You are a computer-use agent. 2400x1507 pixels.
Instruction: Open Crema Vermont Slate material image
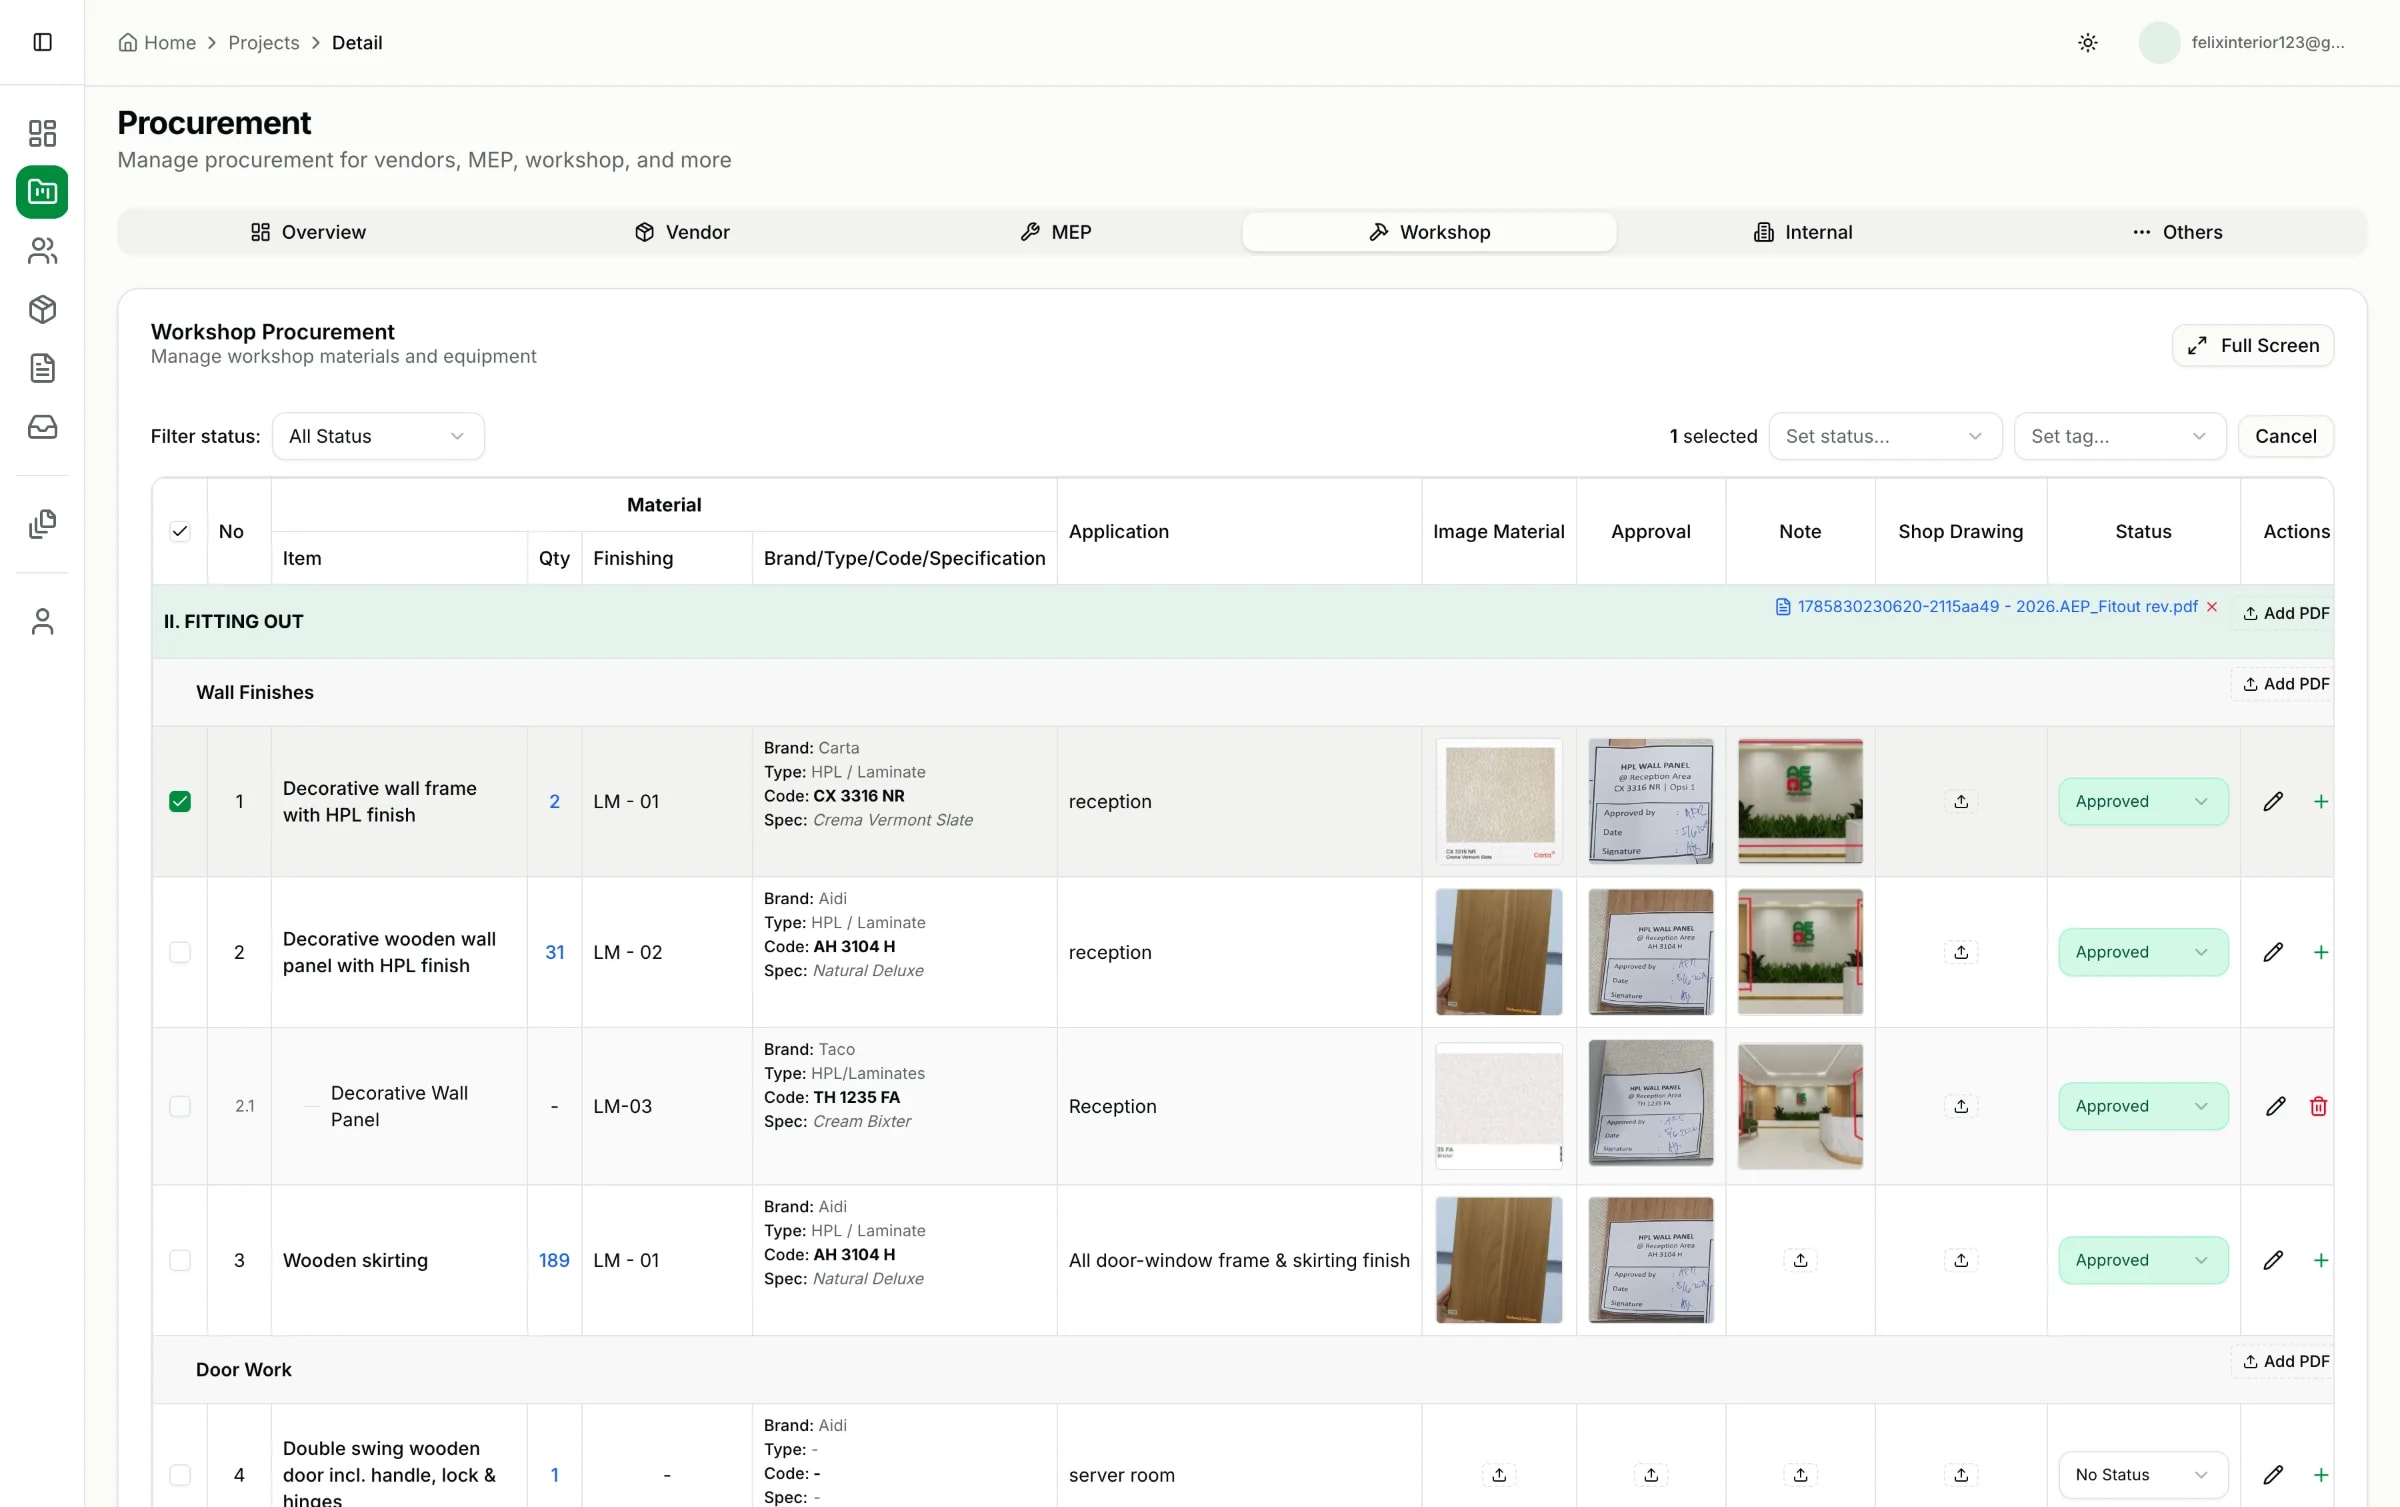point(1499,801)
